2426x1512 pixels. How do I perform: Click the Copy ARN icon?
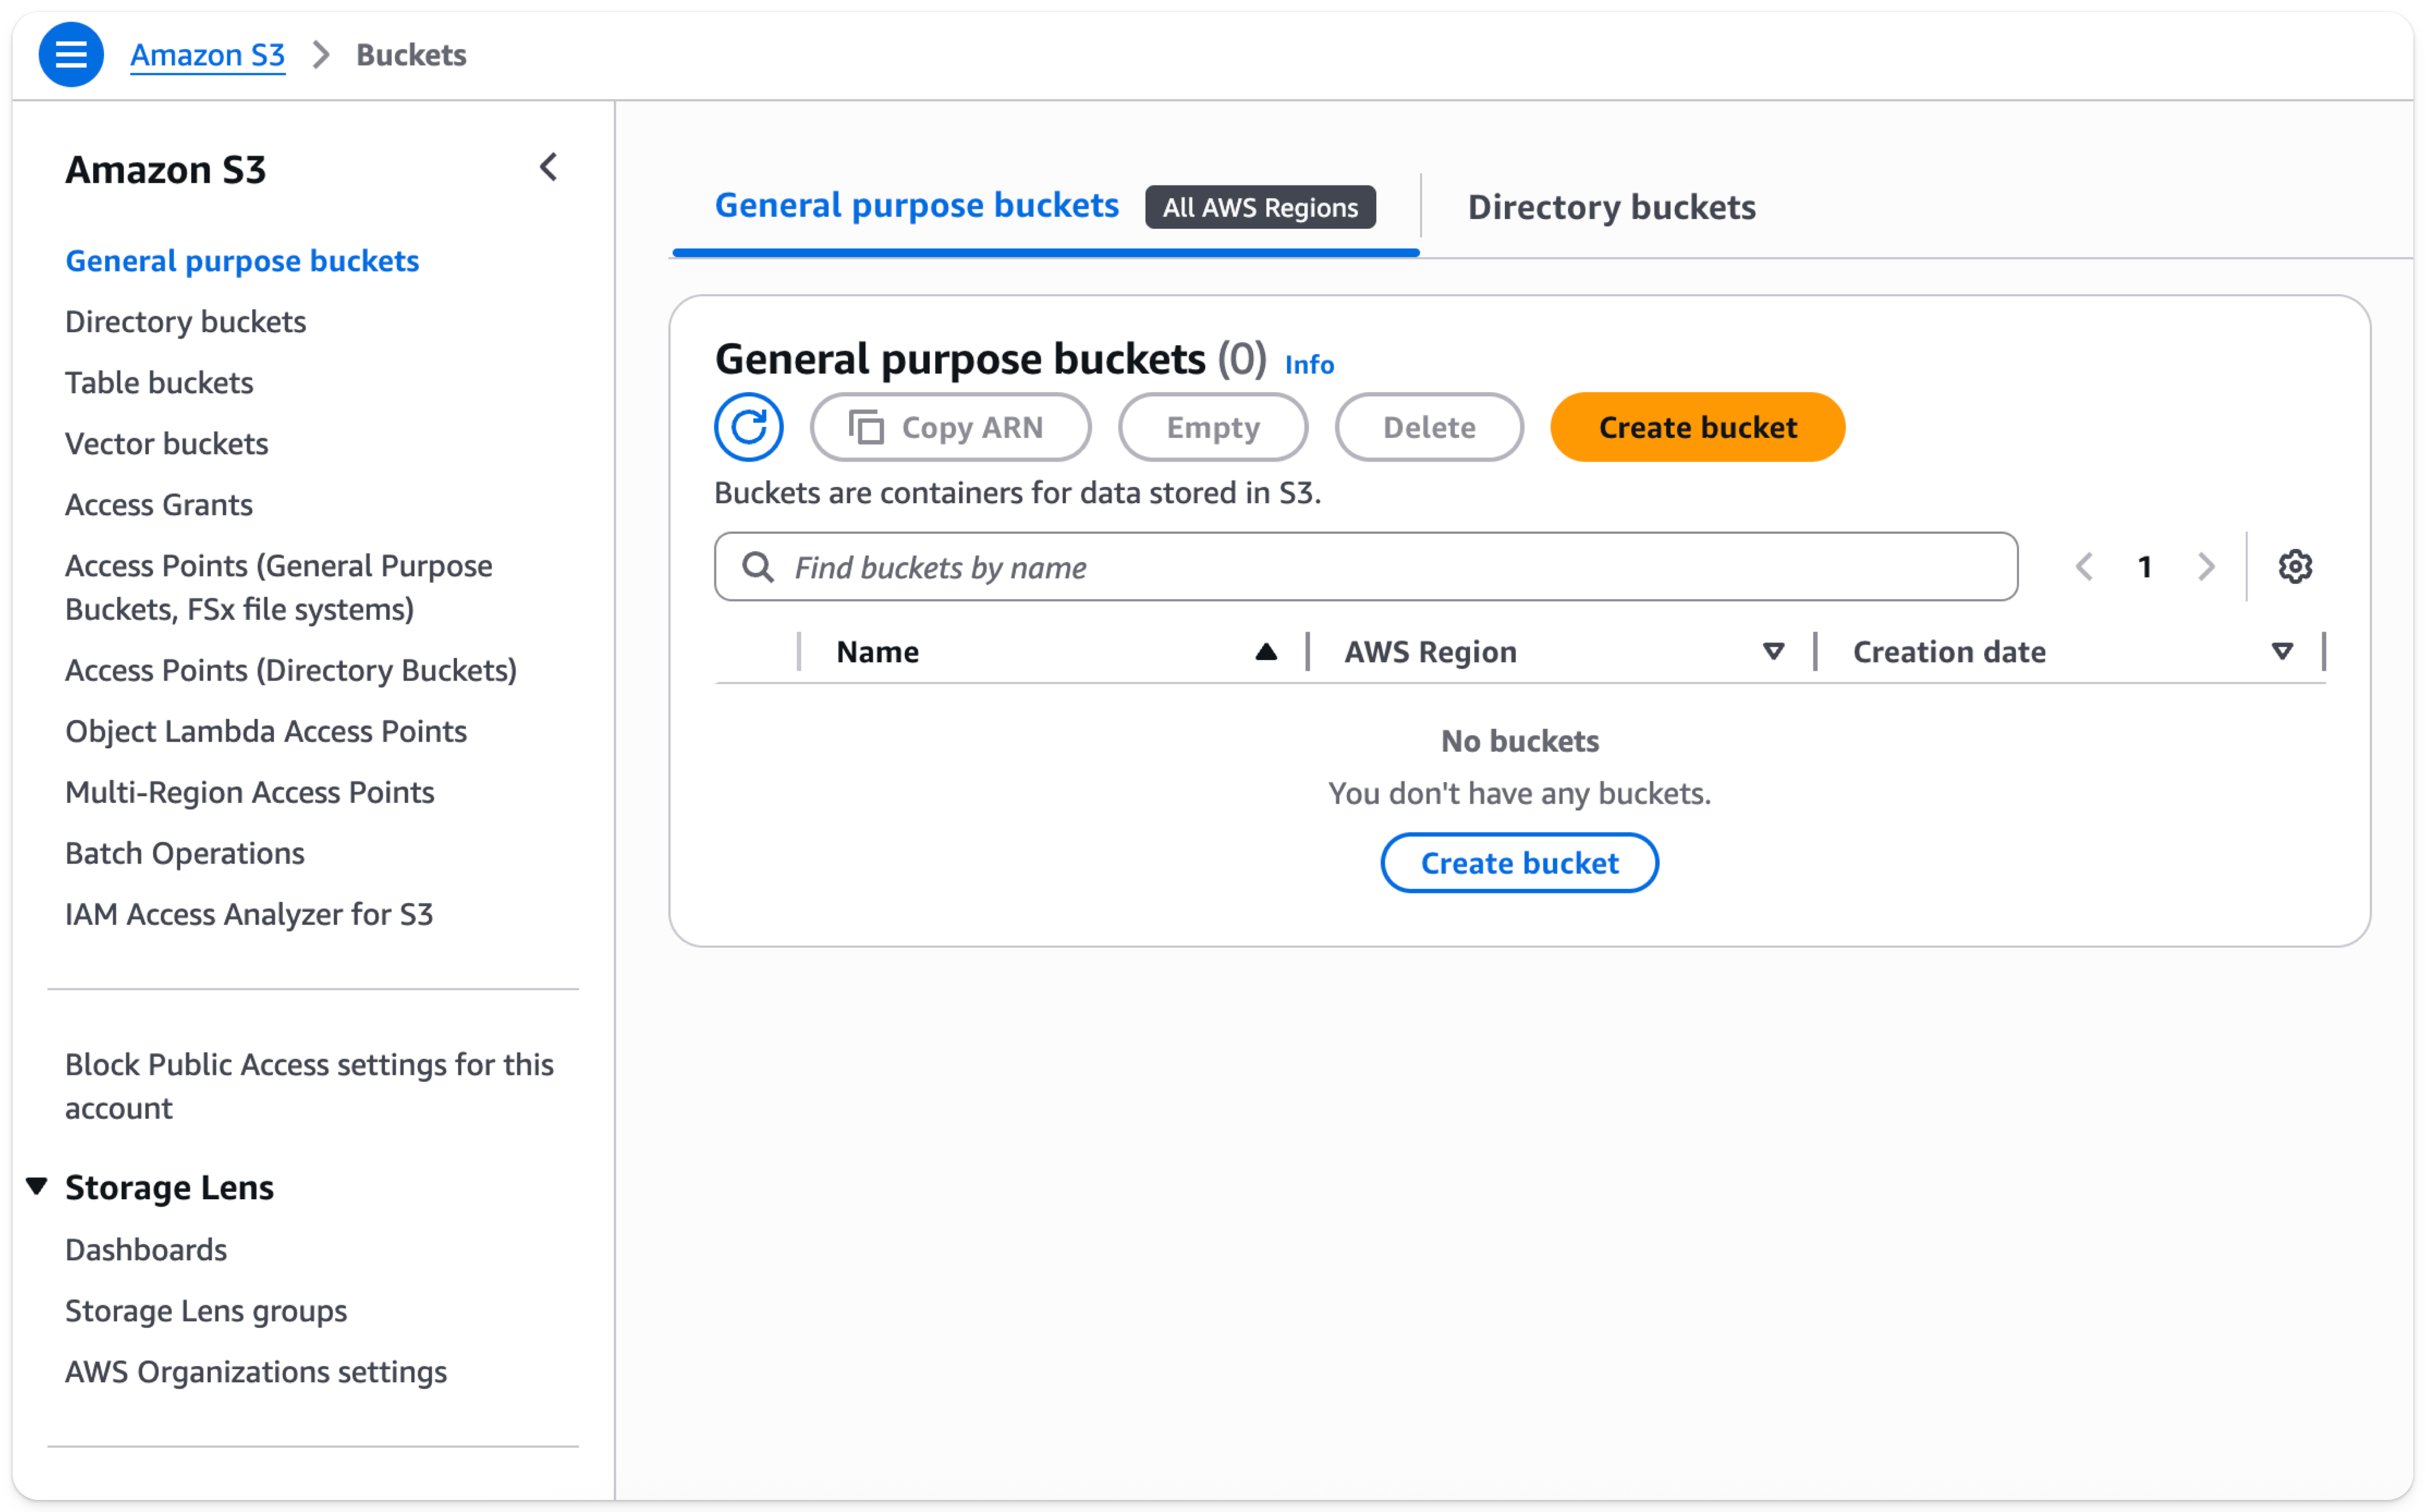point(868,427)
